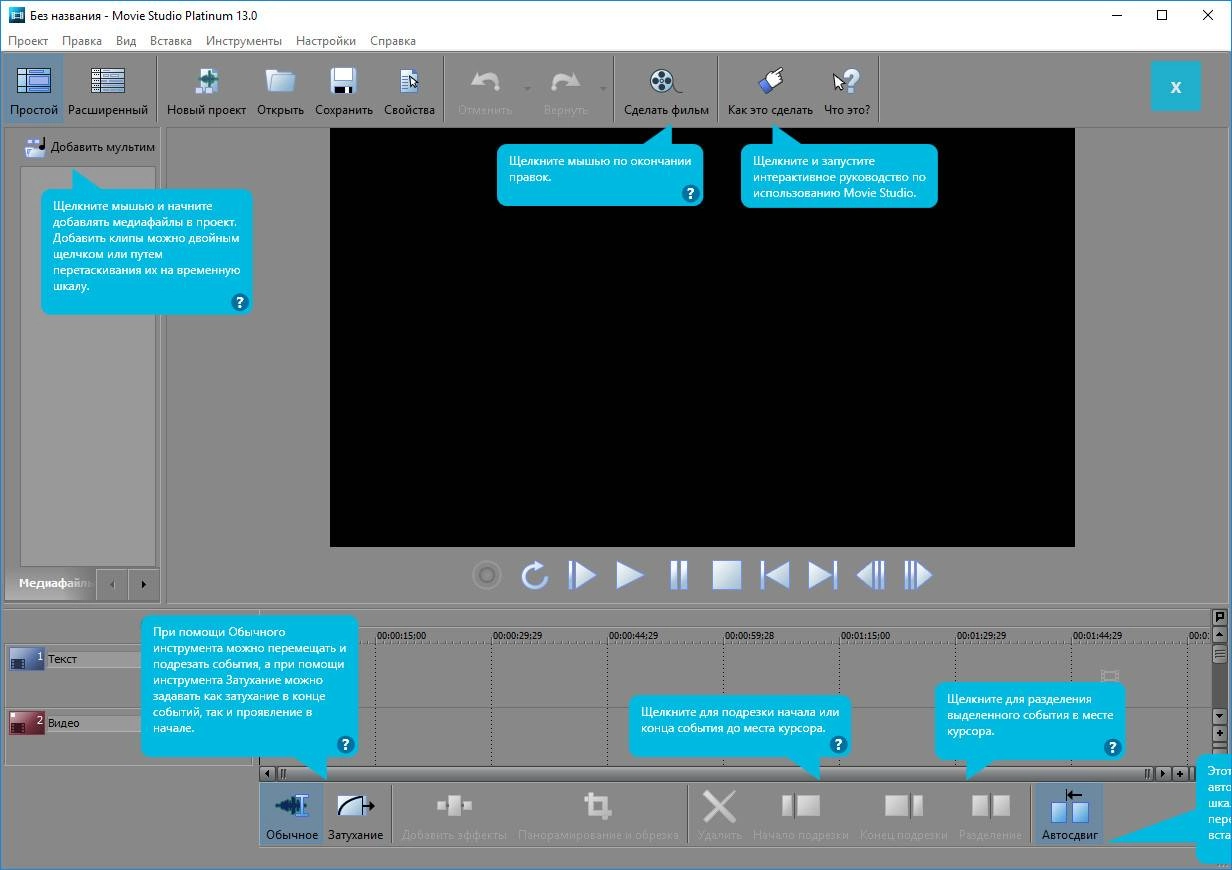Open the Вернуть history dropdown arrow
Screen dimensions: 1232x870
pyautogui.click(x=603, y=88)
